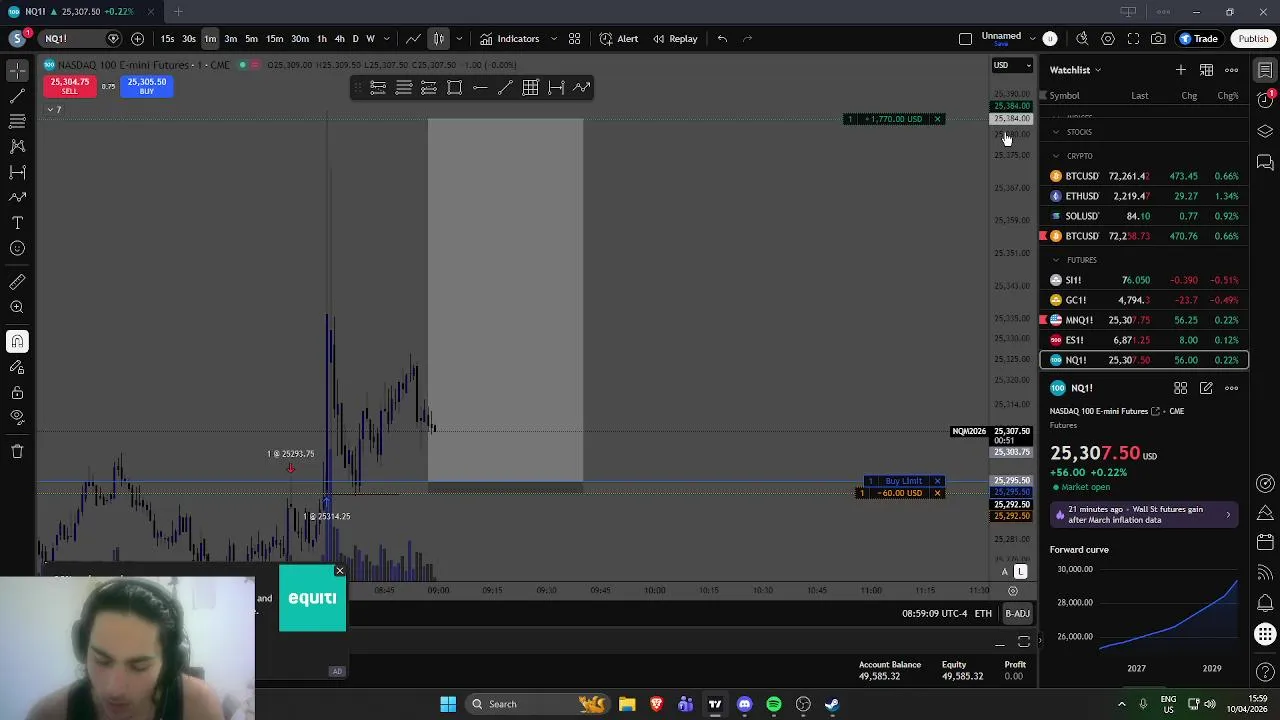Click the blue BUY button
This screenshot has height=720, width=1280.
pyautogui.click(x=147, y=86)
